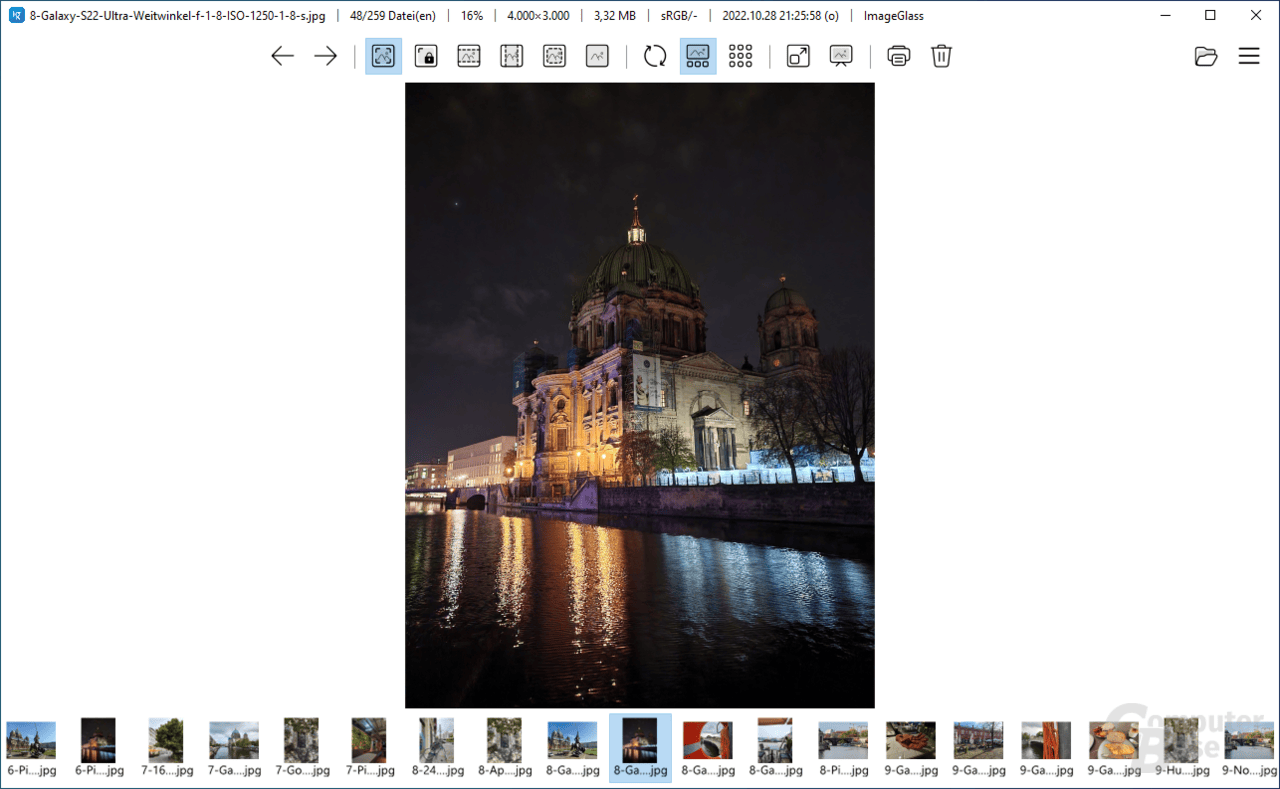1280x789 pixels.
Task: Open the Print dialog
Action: click(x=898, y=56)
